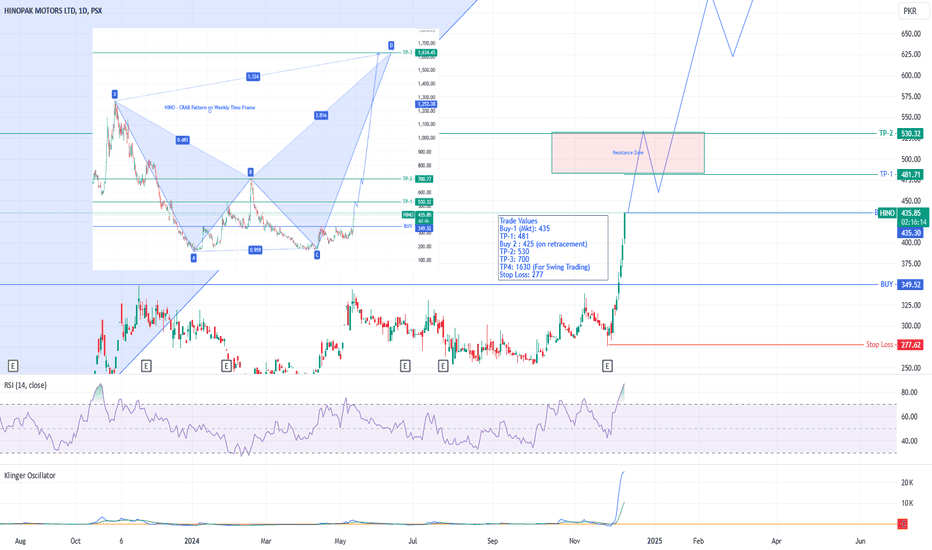This screenshot has width=932, height=550.
Task: Click the HINOPAK MOTORS LTD, 1D, PSX title
Action: click(53, 11)
